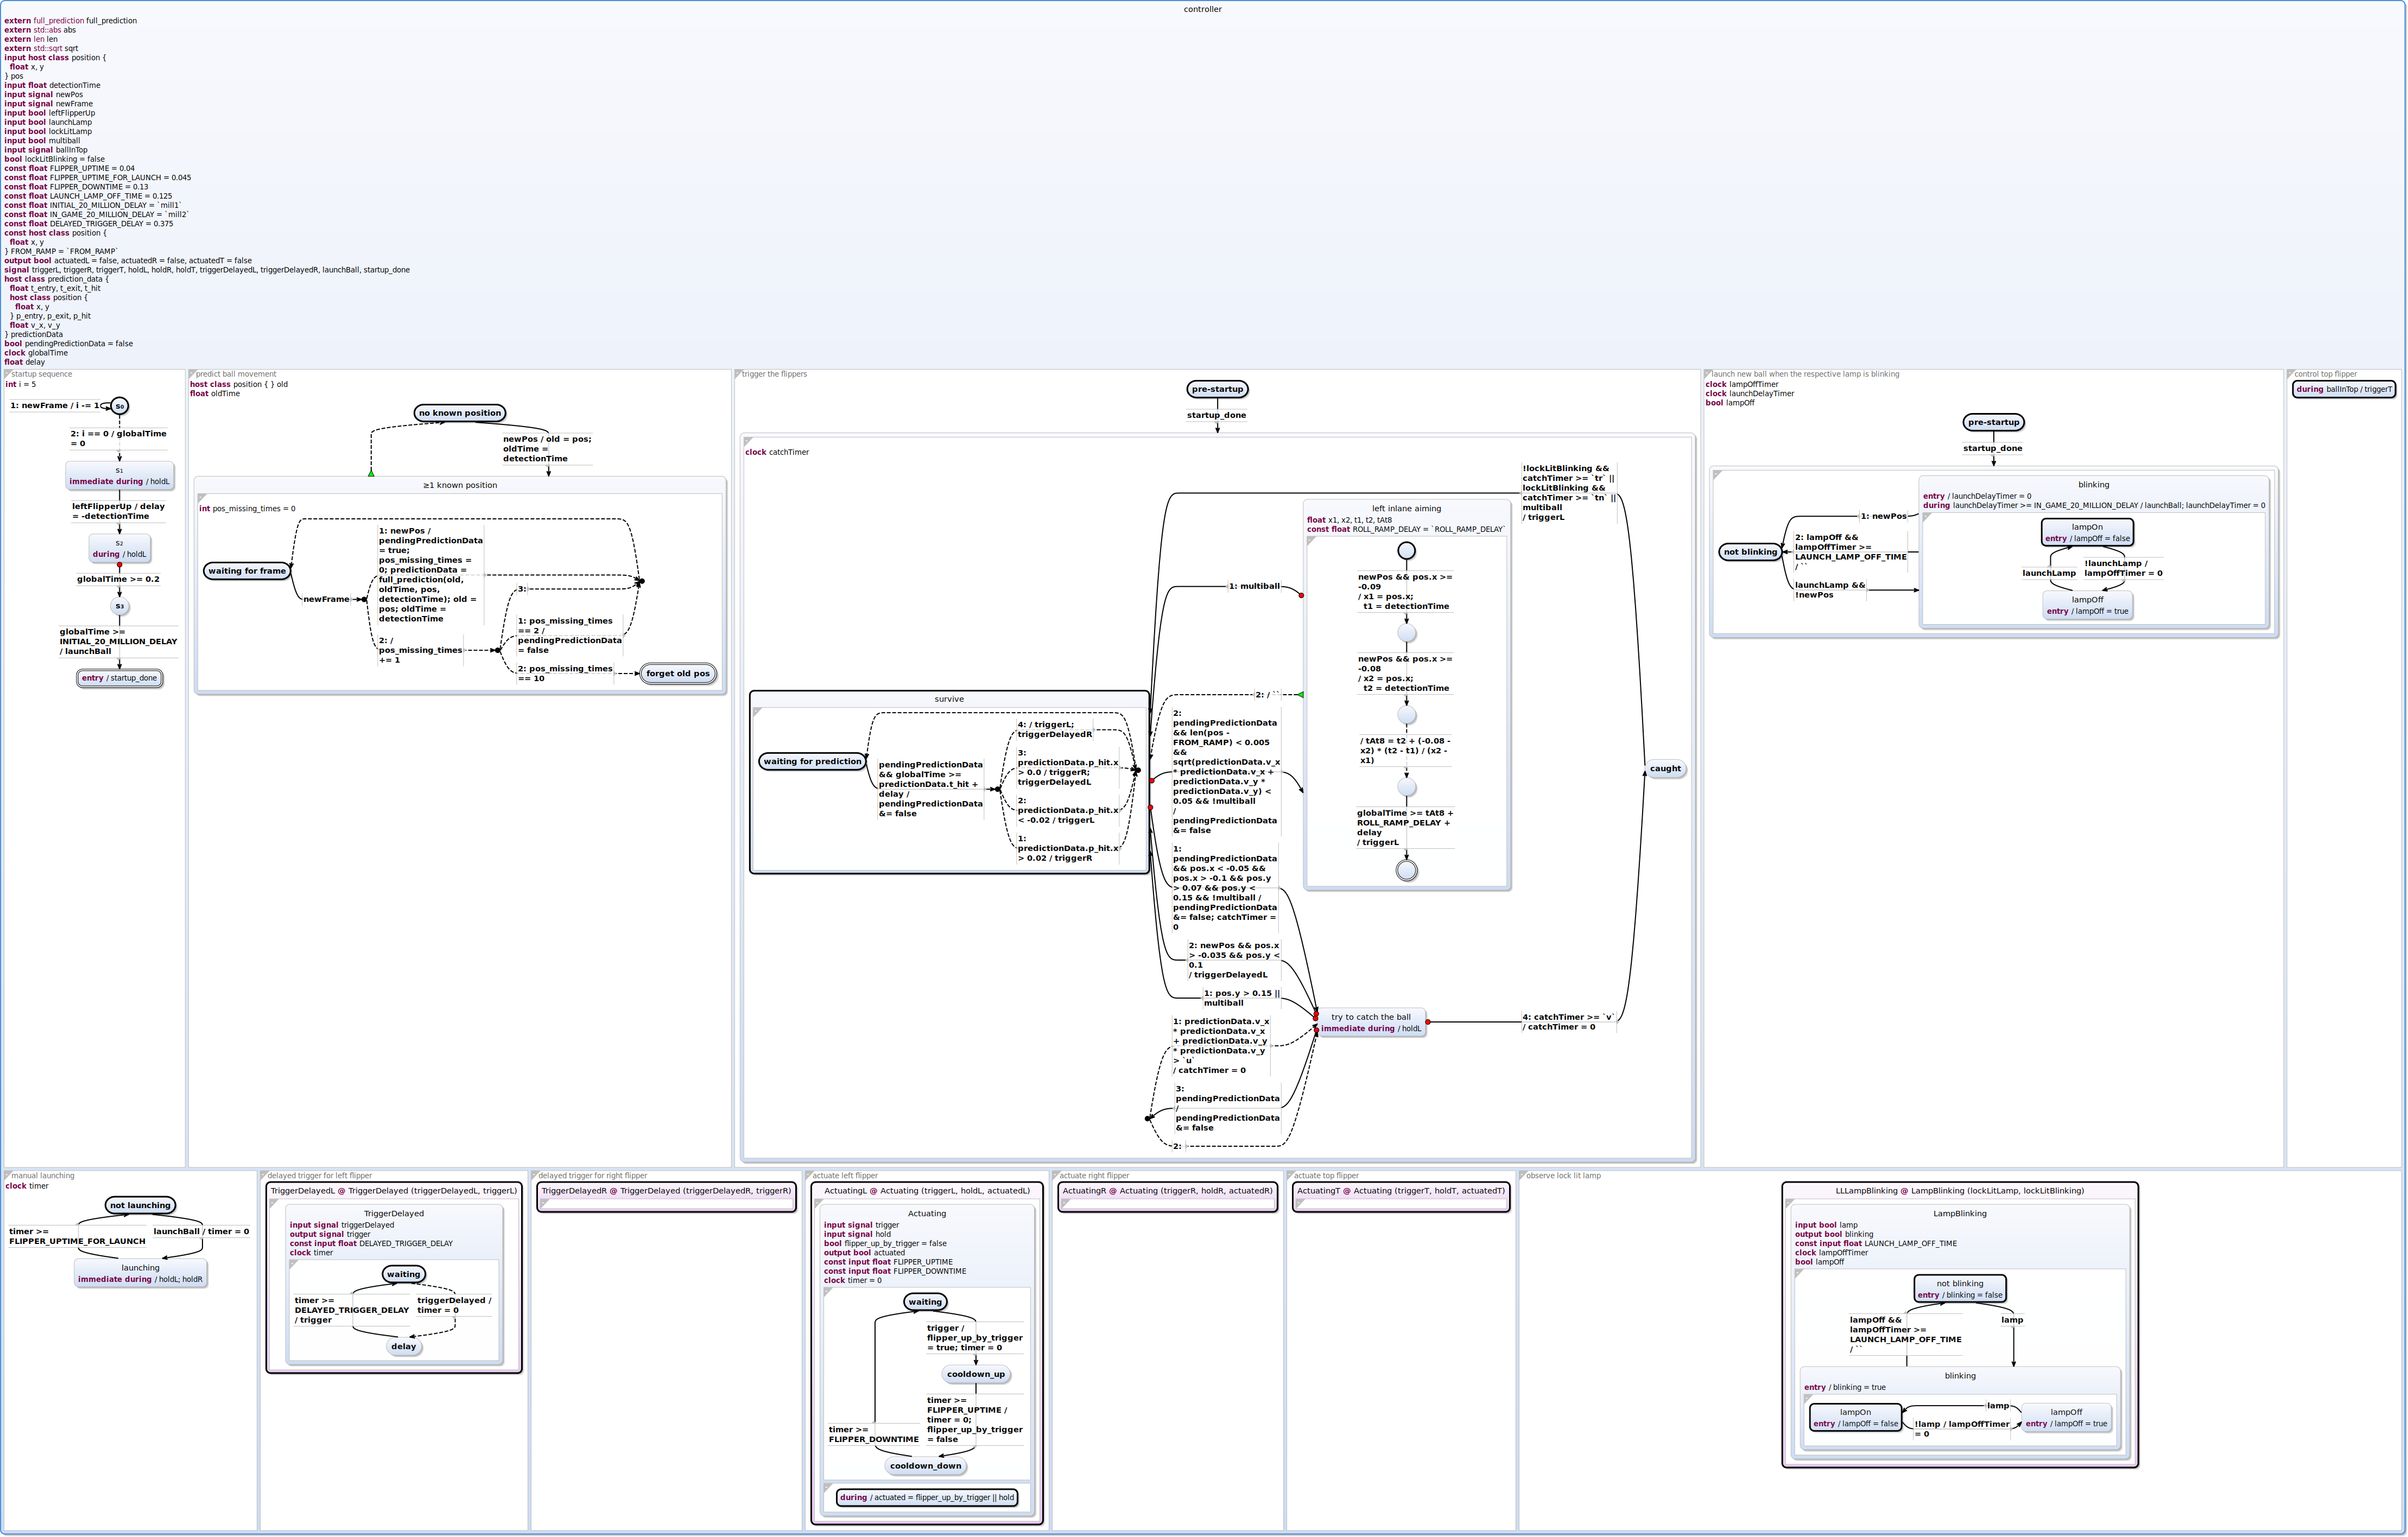
Task: Collapse the 'predict ball movement' region
Action: 193,375
